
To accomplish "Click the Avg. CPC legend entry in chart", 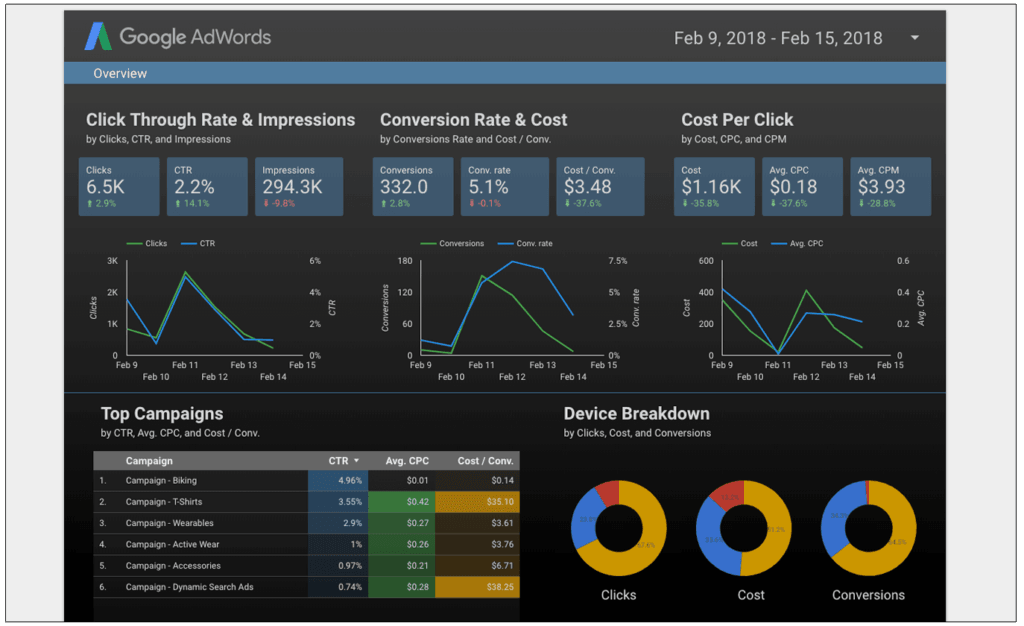I will click(x=797, y=243).
